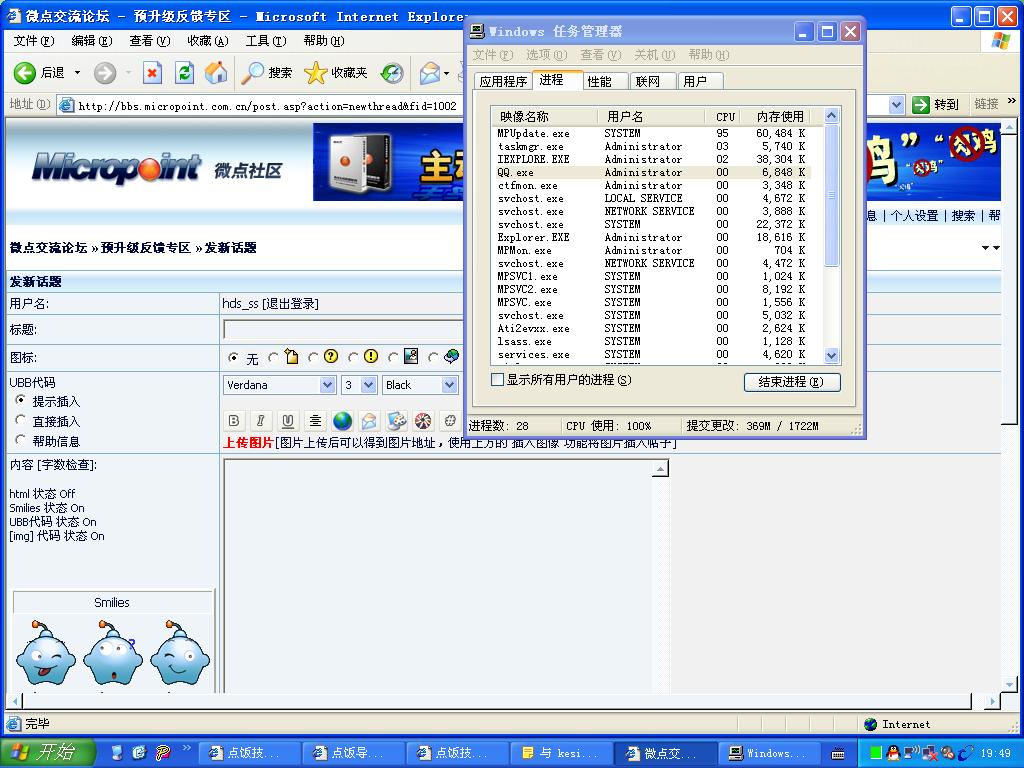The height and width of the screenshot is (768, 1024).
Task: Click the IE Back arrow icon
Action: tap(25, 72)
